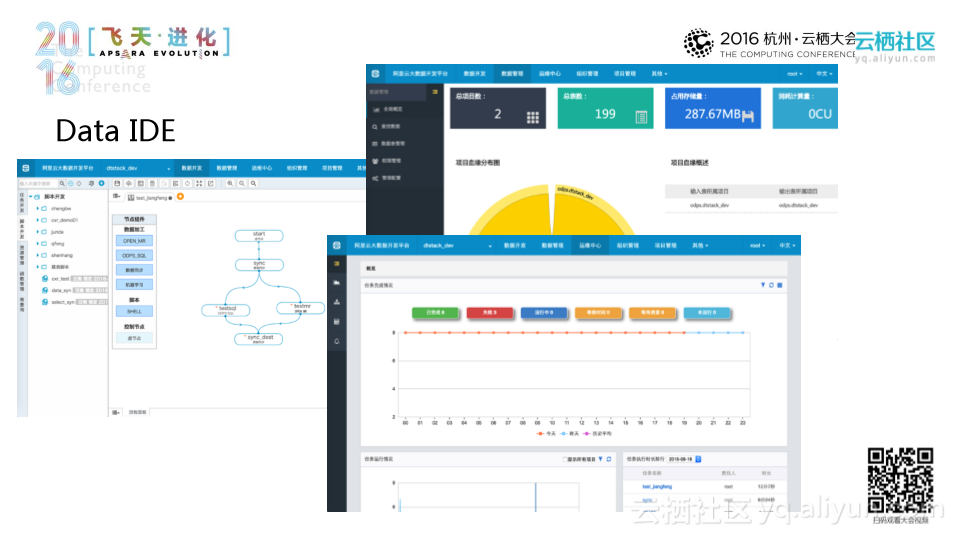Viewport: 956px width, 536px height.
Task: Select select_syn script in the tree
Action: (63, 302)
